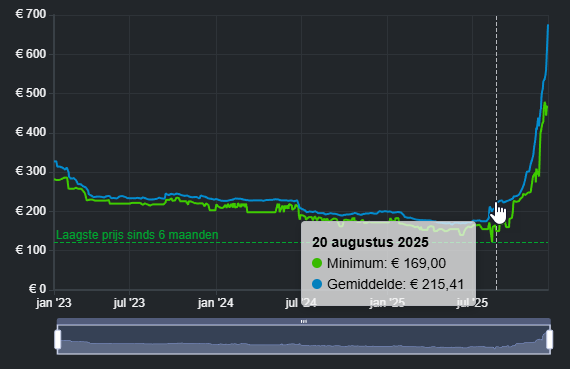This screenshot has height=369, width=570.
Task: Click the green Minimum legend dot in tooltip
Action: point(317,263)
